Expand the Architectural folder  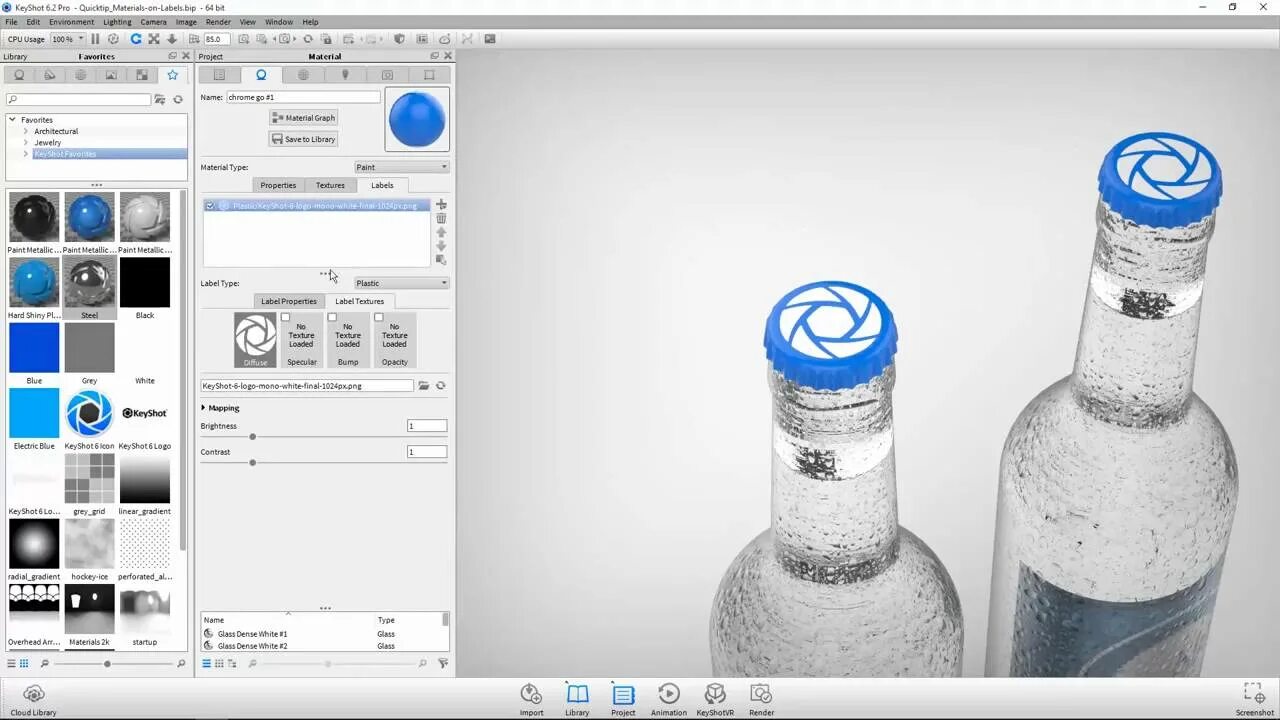pos(26,131)
